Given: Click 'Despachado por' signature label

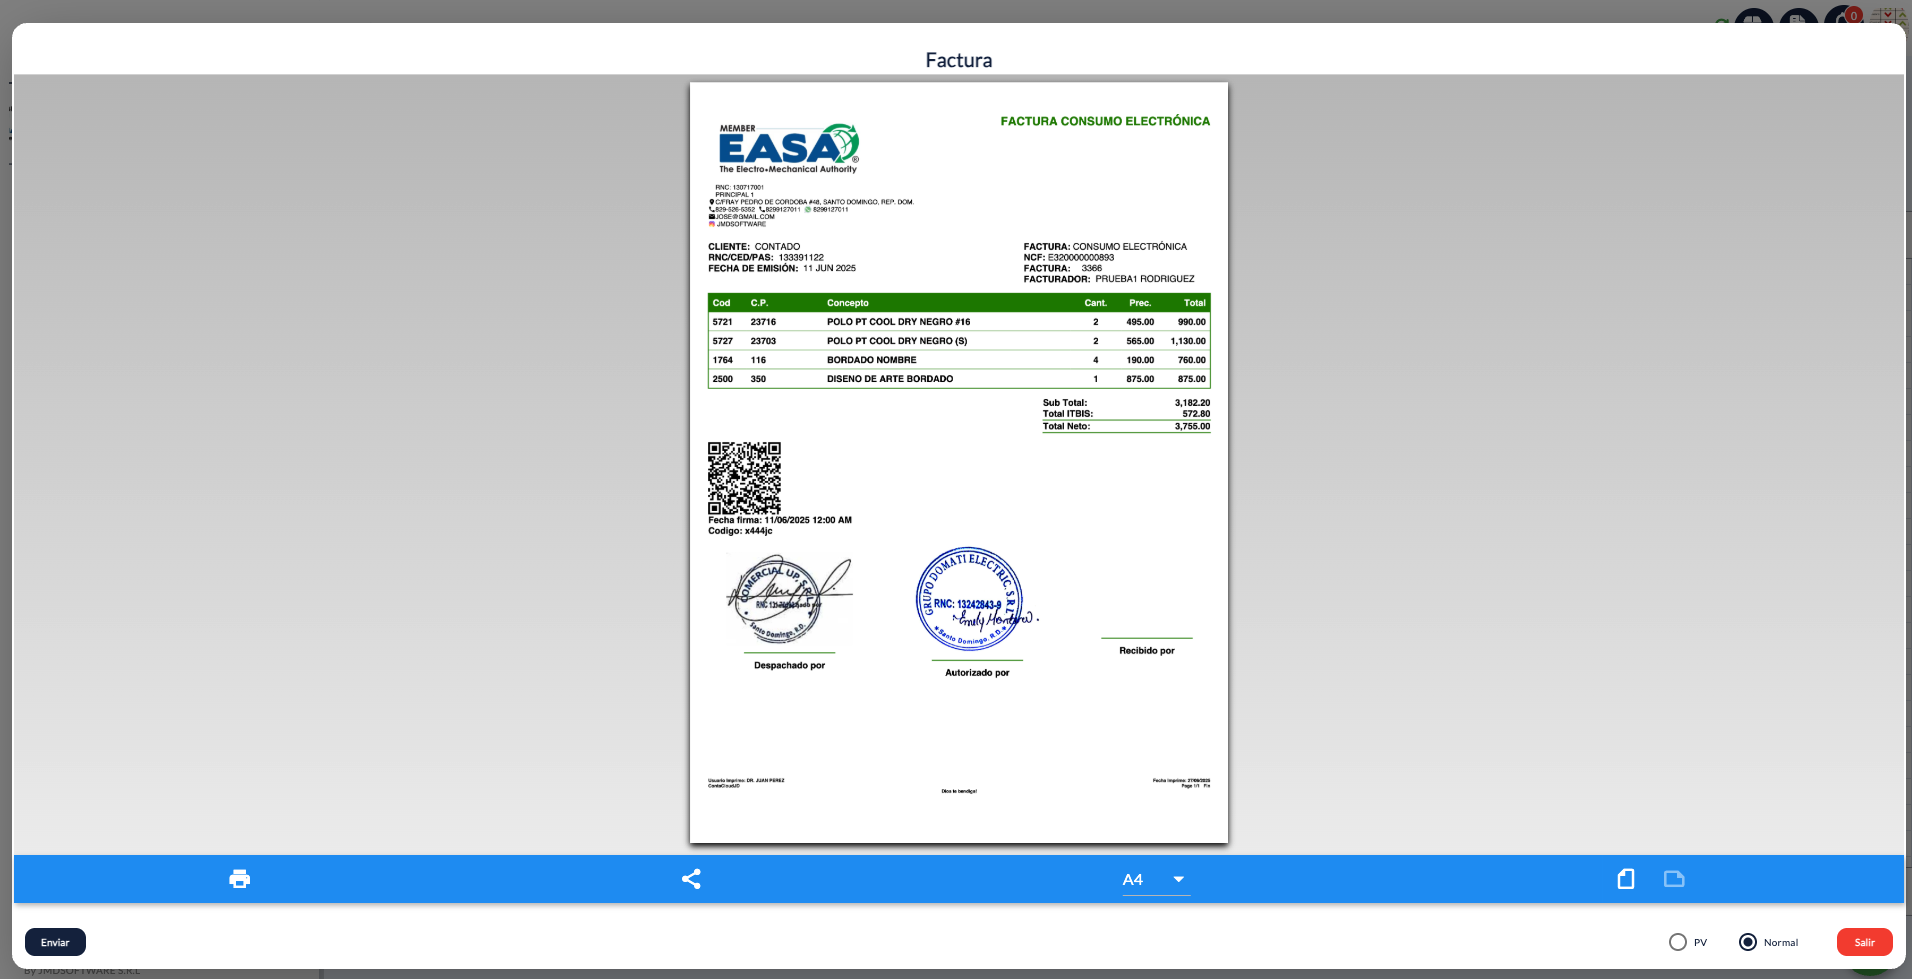Looking at the screenshot, I should pyautogui.click(x=789, y=665).
